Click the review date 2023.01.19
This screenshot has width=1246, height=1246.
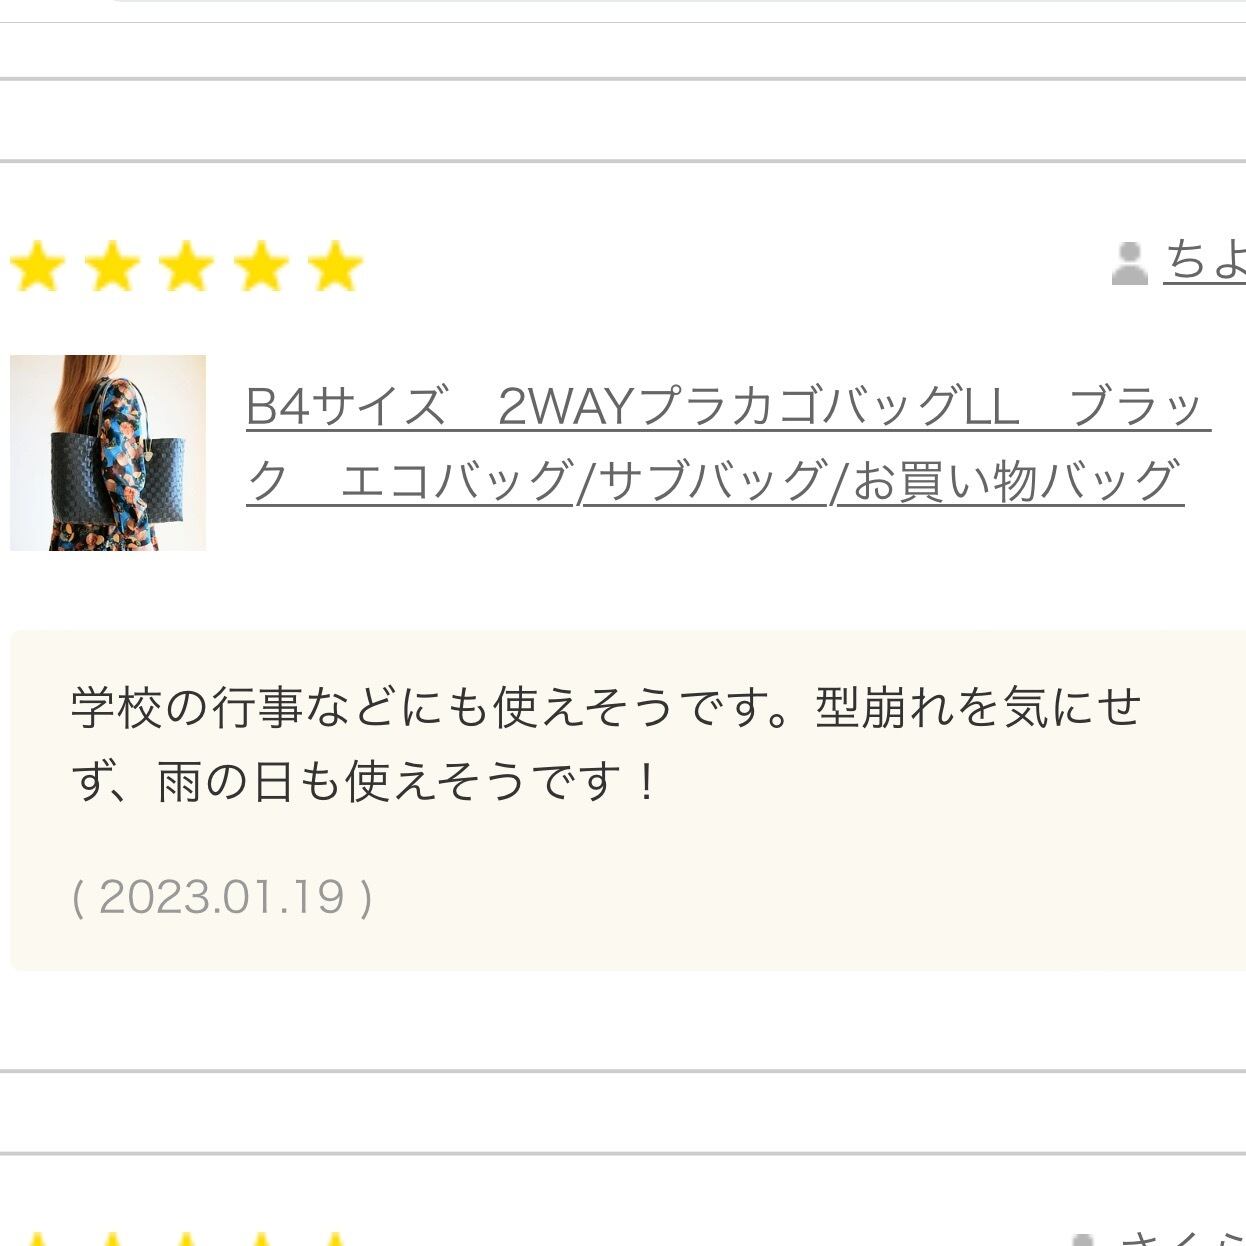[222, 896]
